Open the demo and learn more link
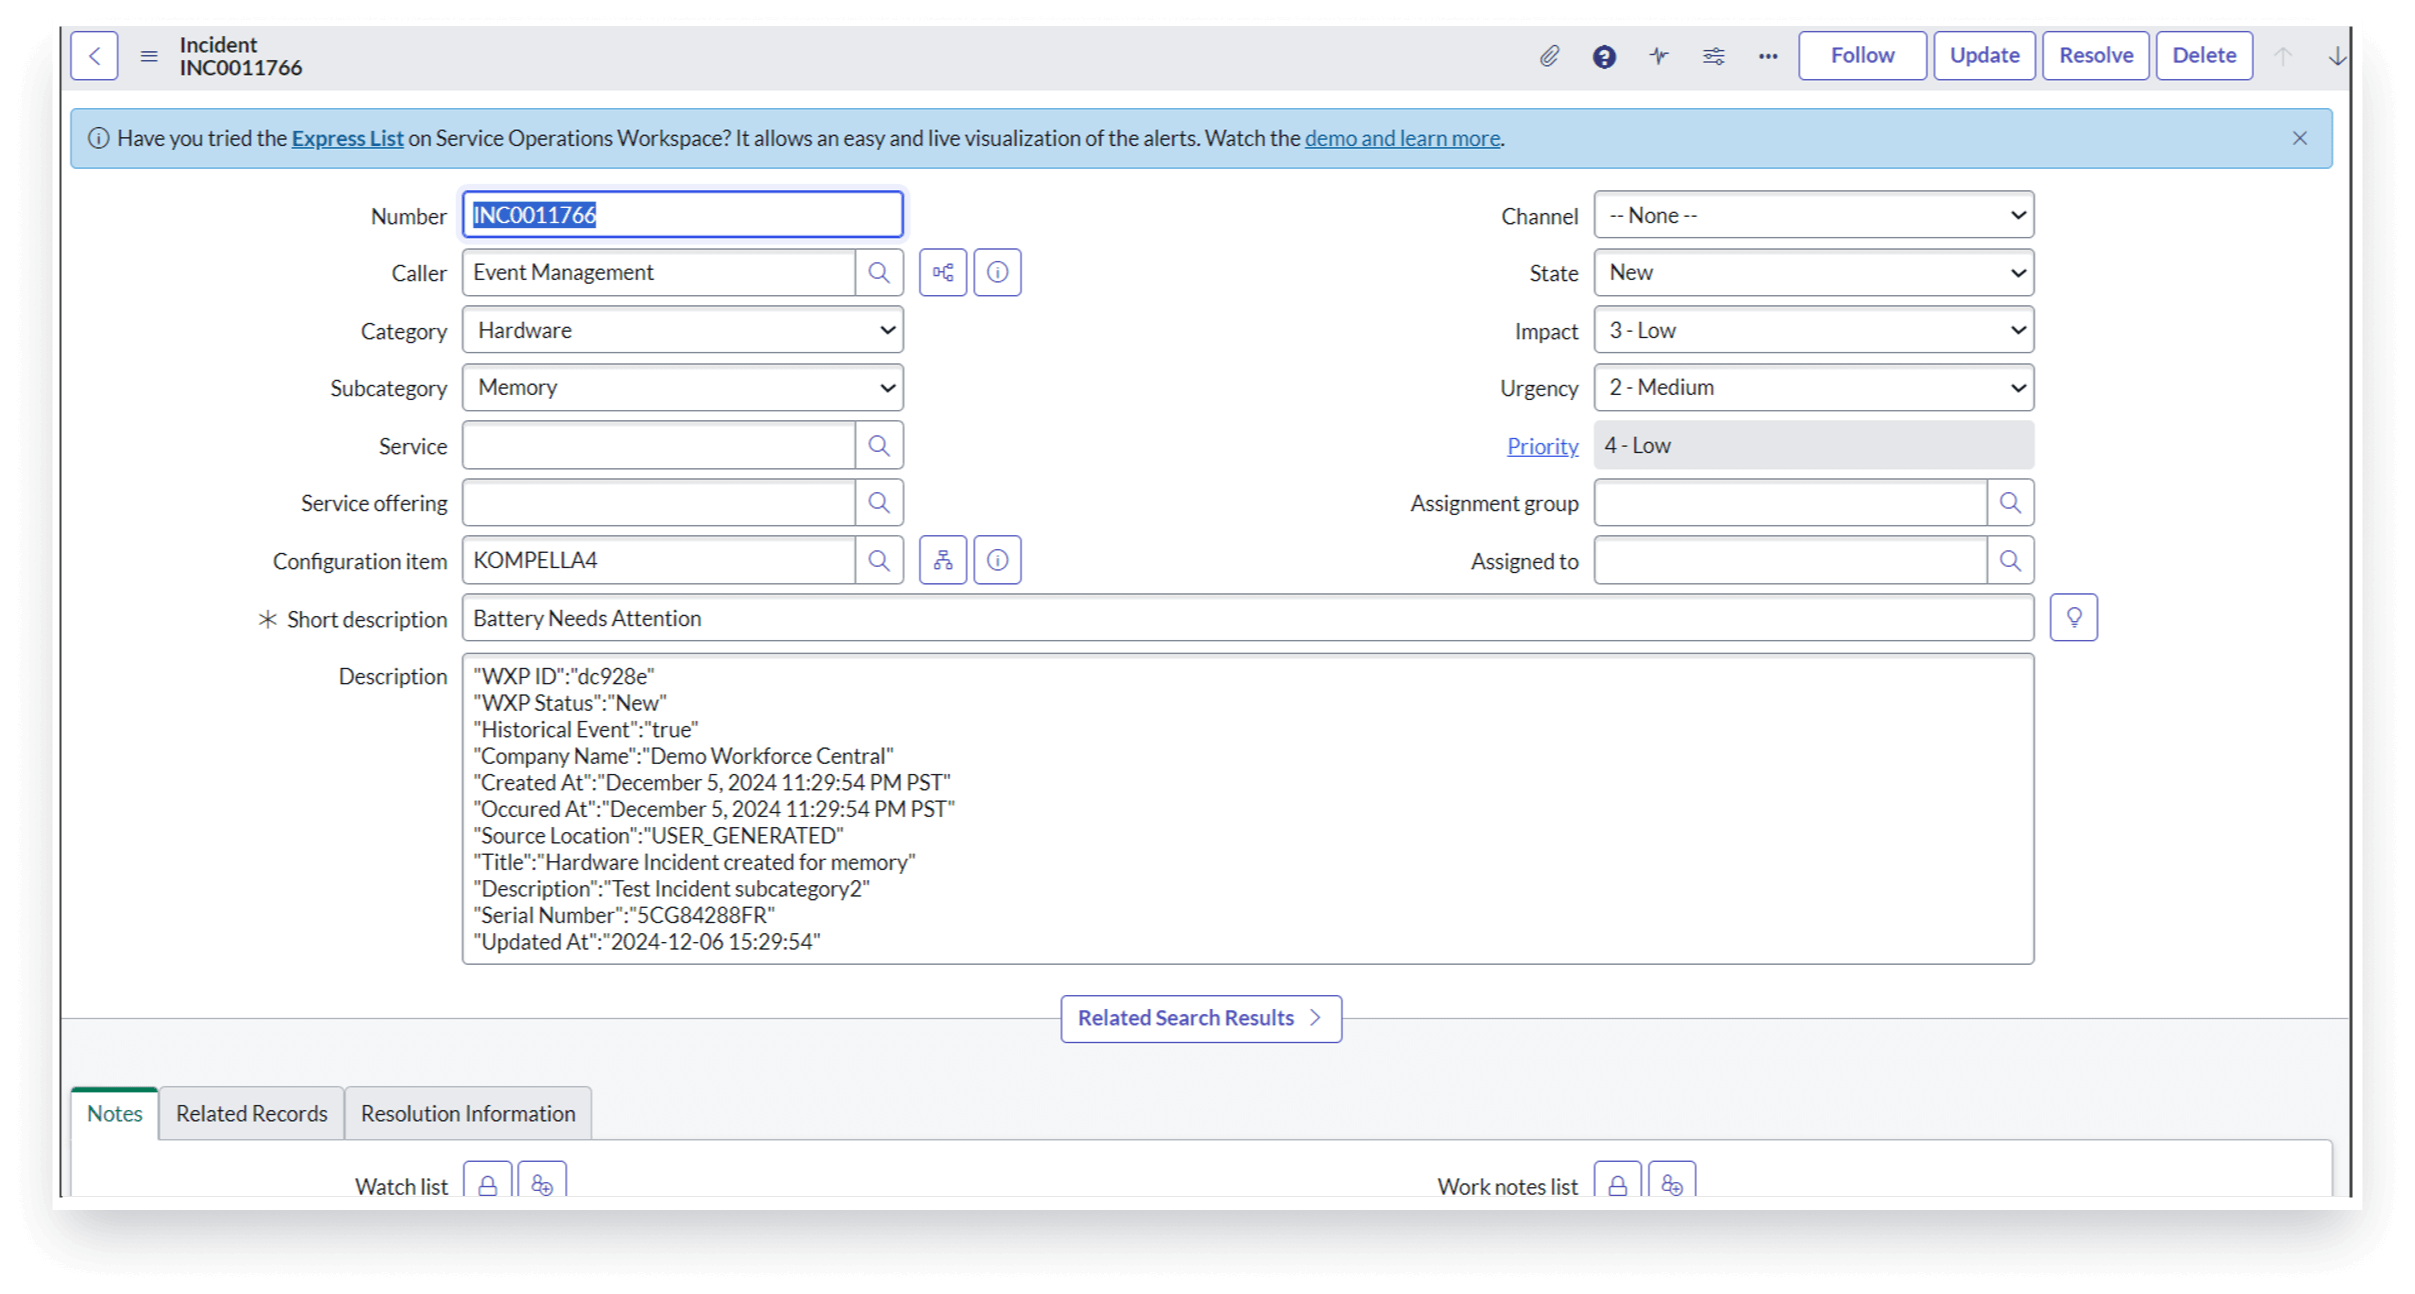 pos(1402,138)
